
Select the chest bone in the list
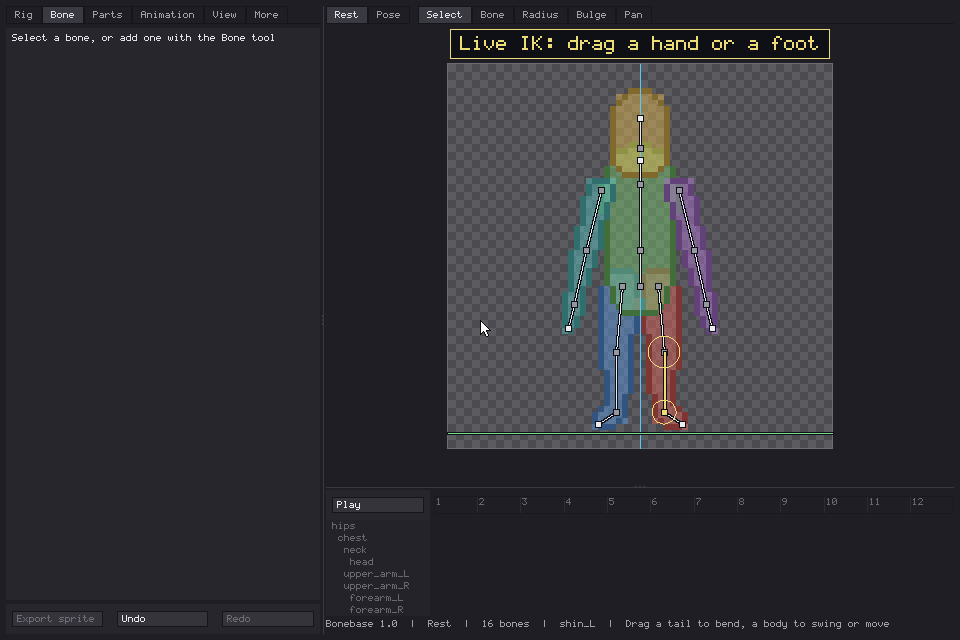point(352,538)
